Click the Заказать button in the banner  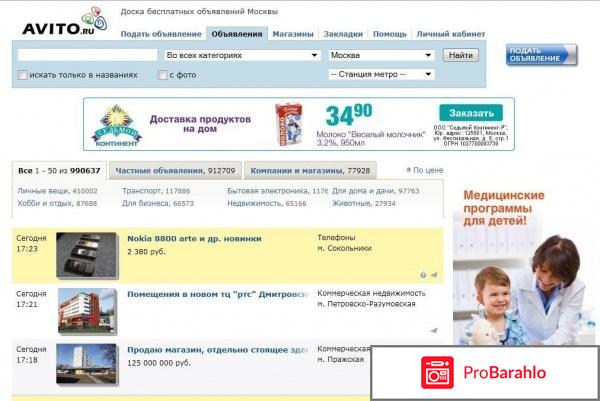point(471,113)
